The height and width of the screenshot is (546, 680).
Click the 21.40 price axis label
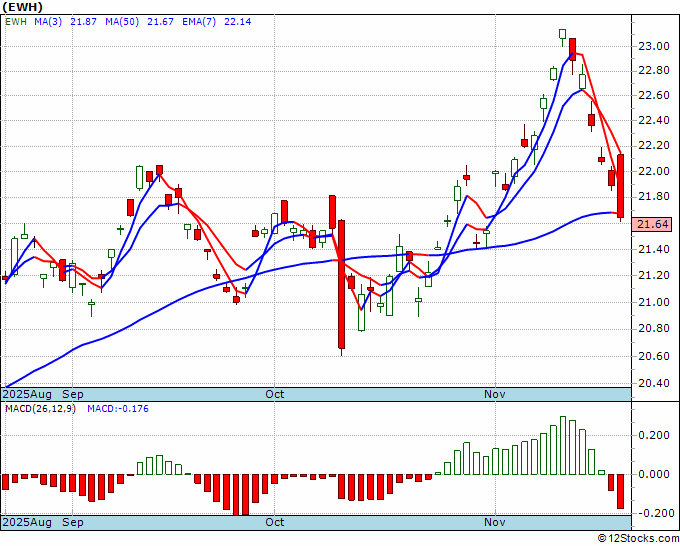pyautogui.click(x=652, y=249)
